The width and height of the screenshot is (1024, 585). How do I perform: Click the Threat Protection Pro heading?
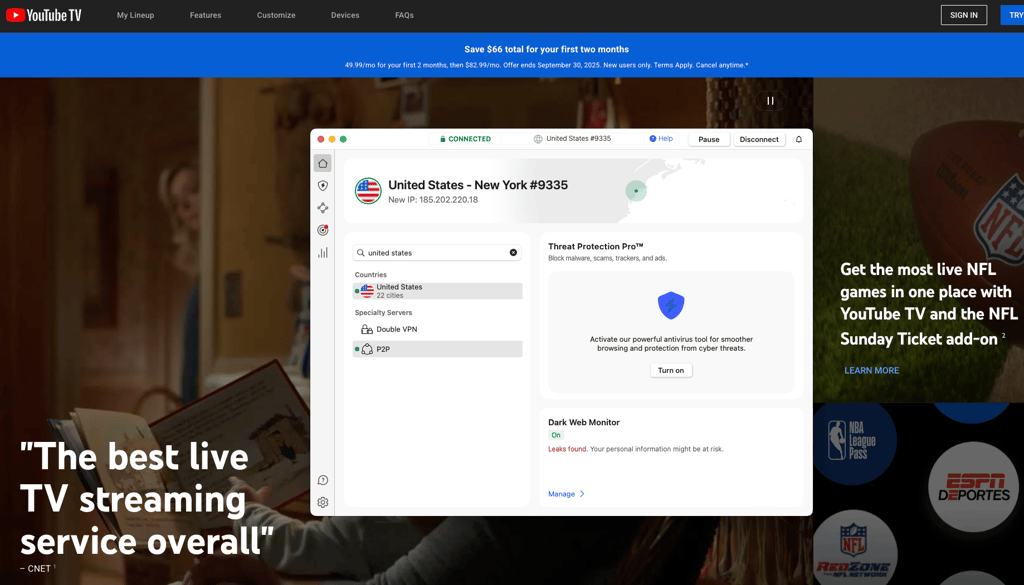coord(596,246)
